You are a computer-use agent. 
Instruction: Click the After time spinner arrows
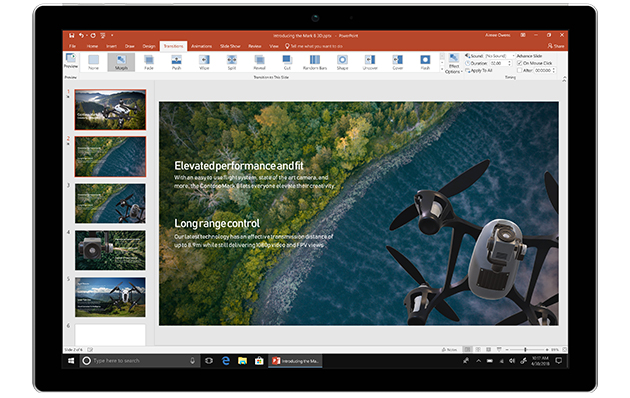(x=554, y=70)
